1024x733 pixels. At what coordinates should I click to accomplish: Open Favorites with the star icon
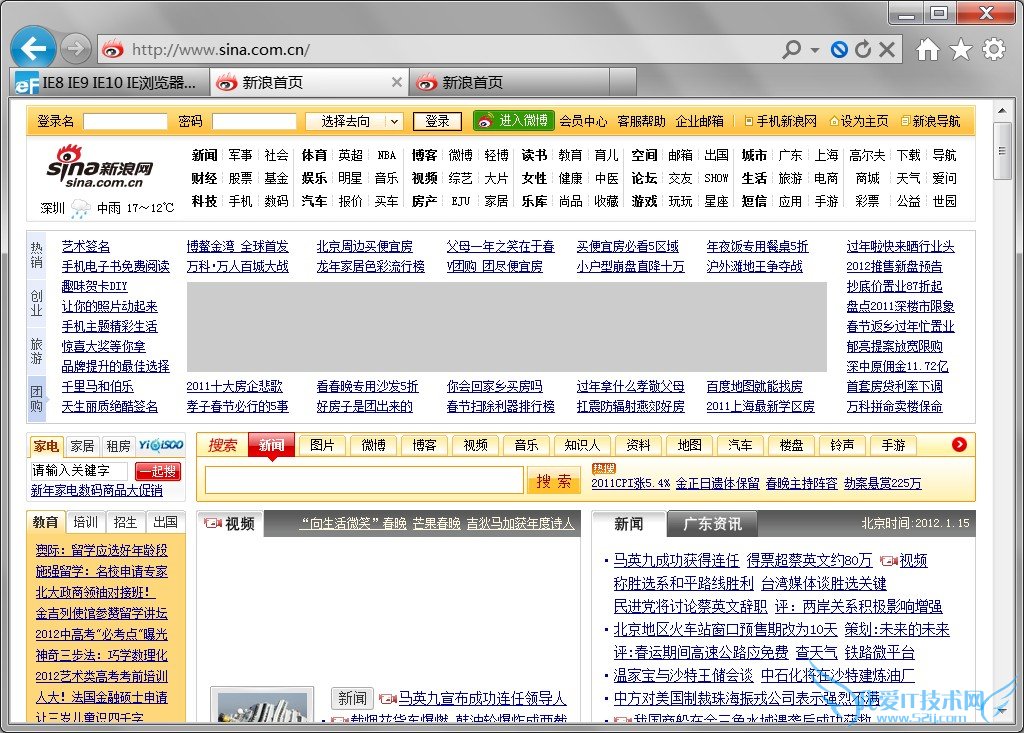960,49
